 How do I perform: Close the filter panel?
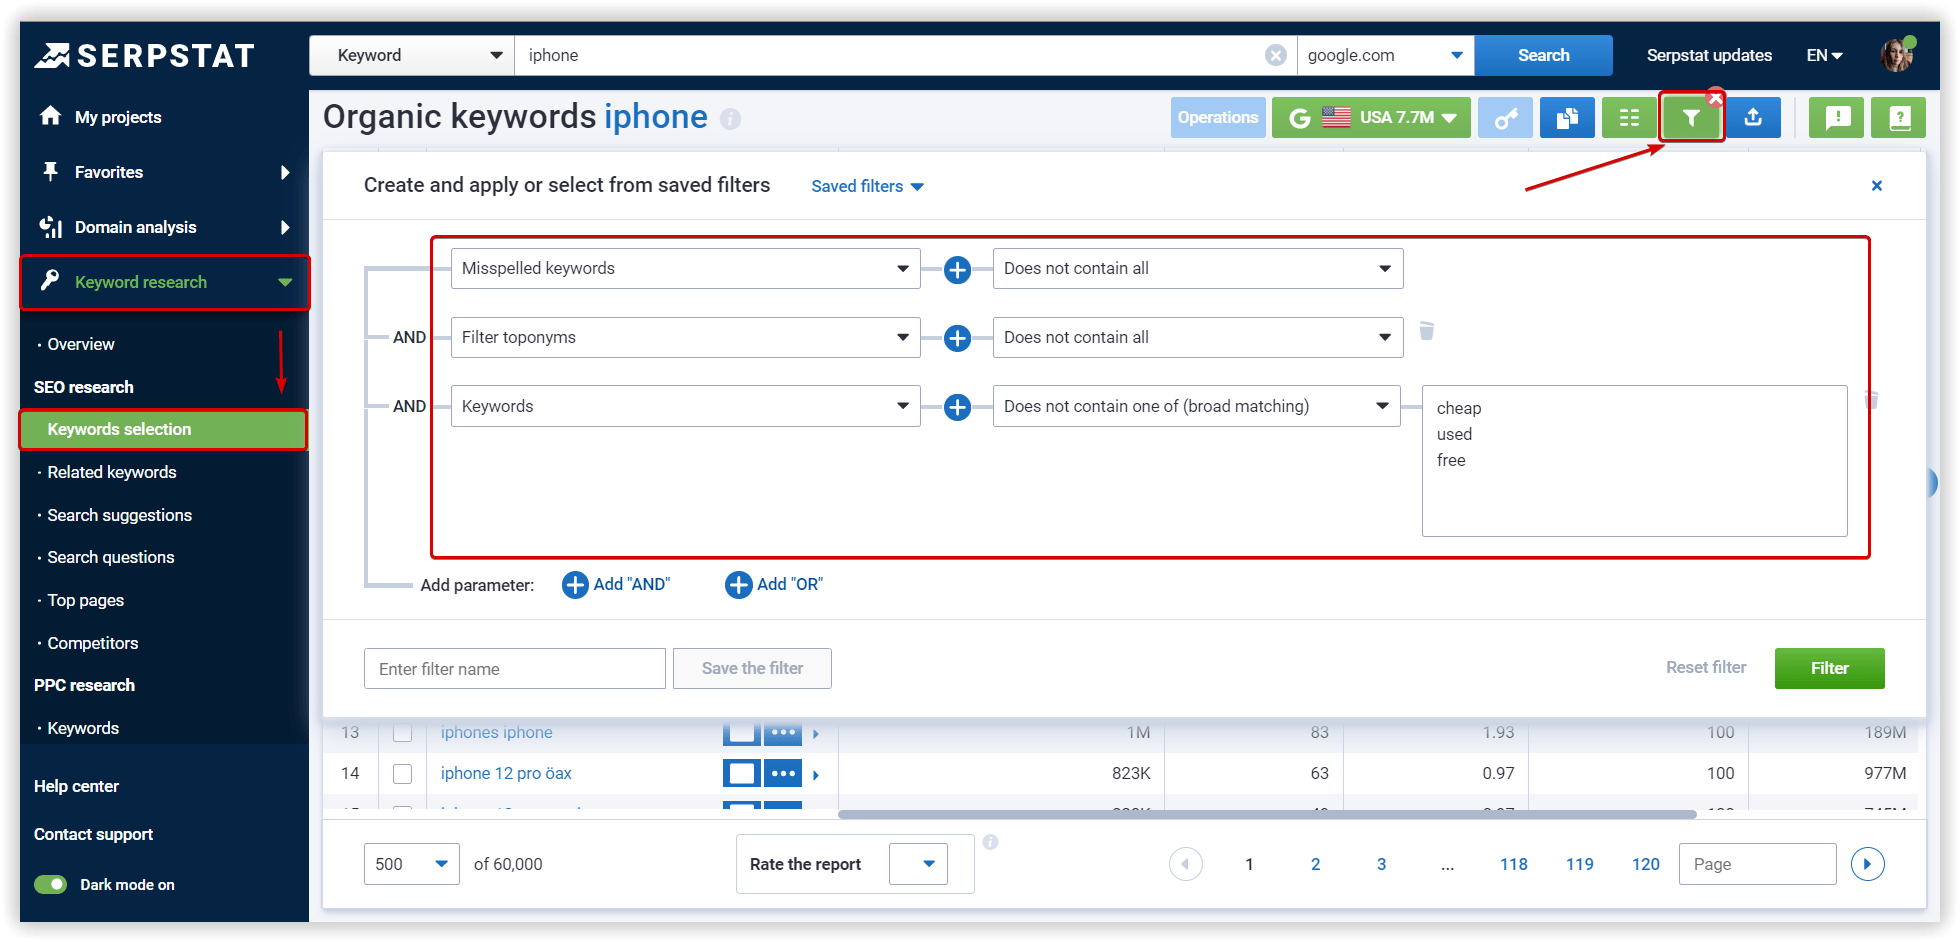1877,186
